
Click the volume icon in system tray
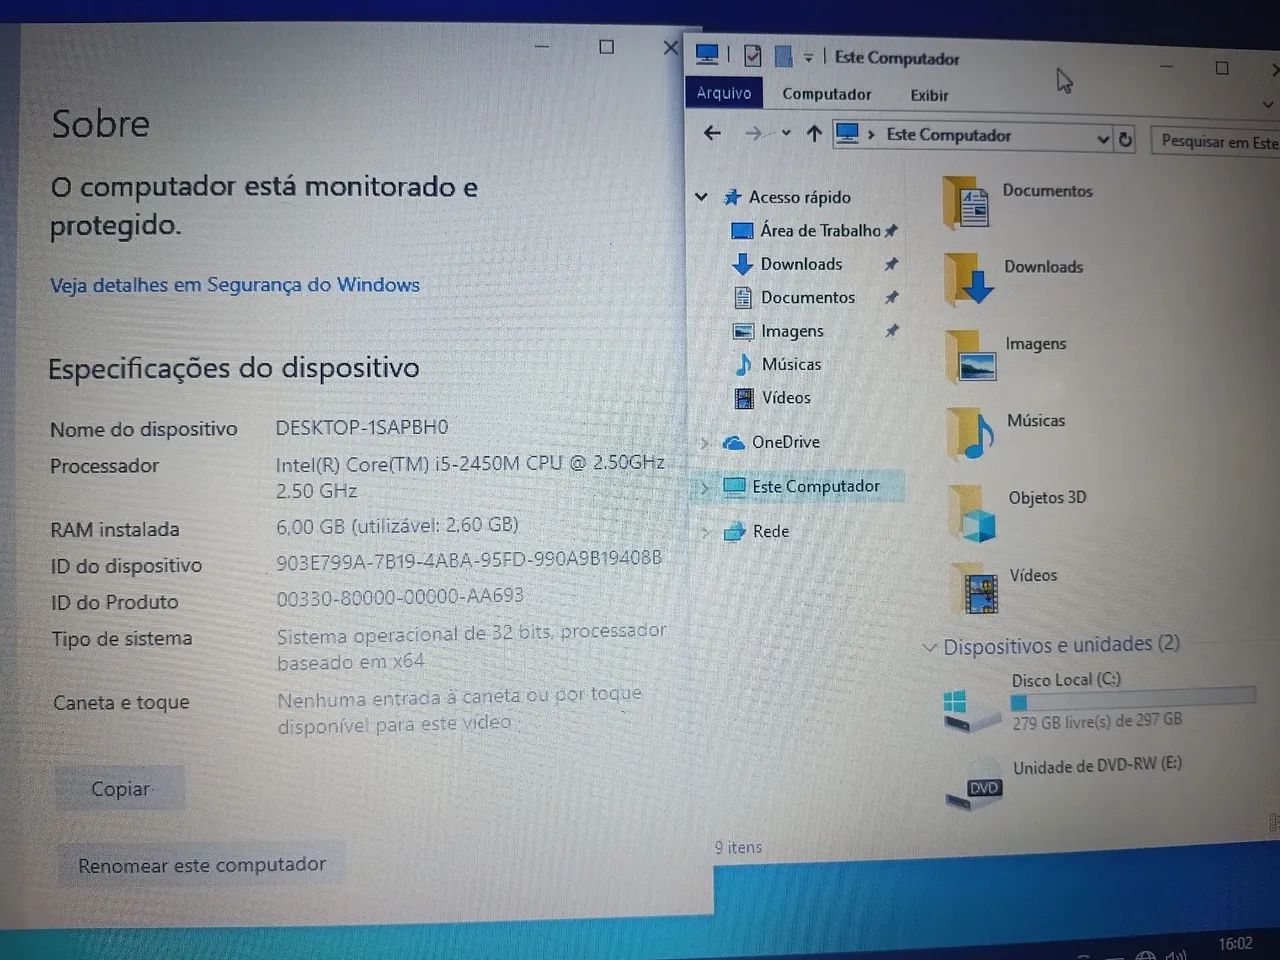point(1176,955)
